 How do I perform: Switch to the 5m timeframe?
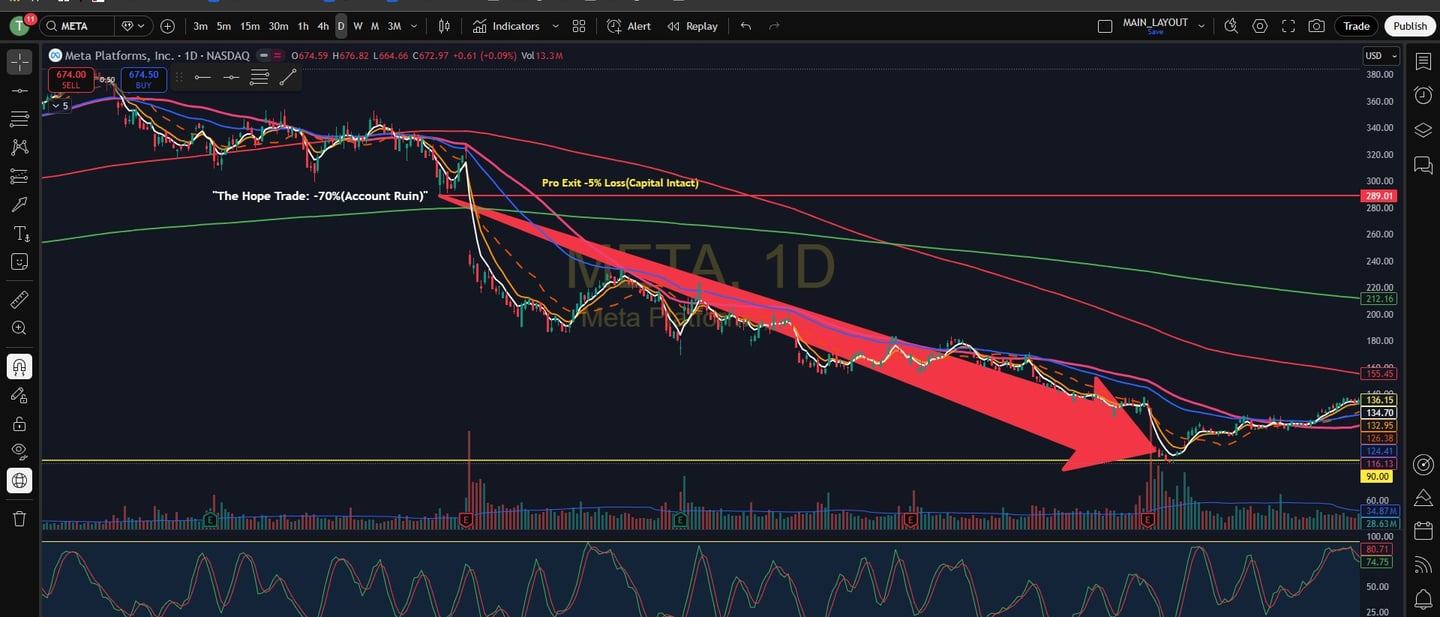coord(223,26)
